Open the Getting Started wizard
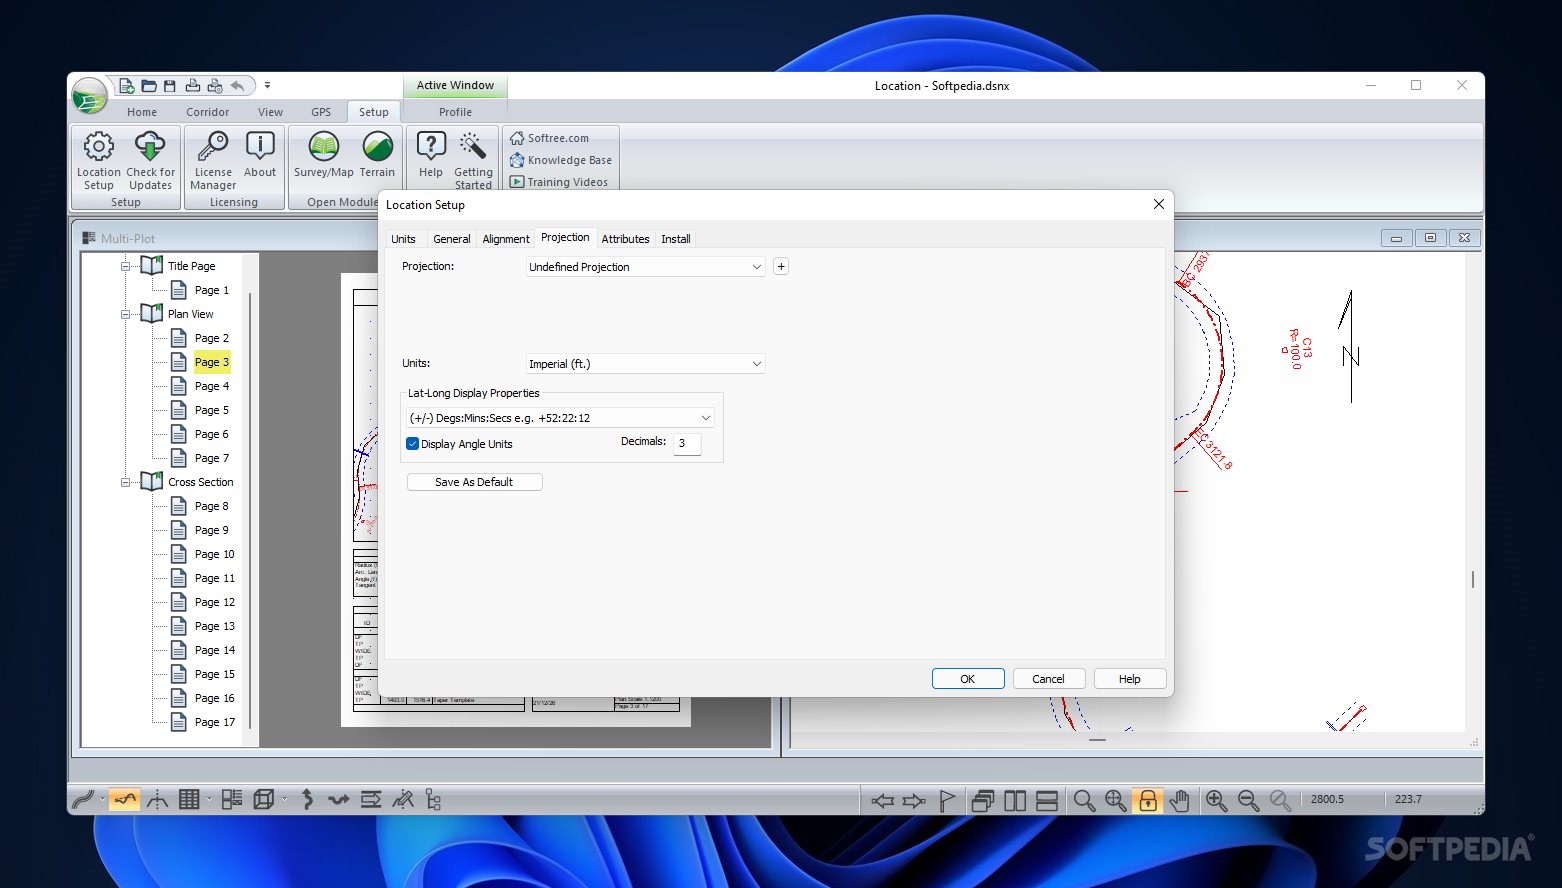 pos(473,160)
